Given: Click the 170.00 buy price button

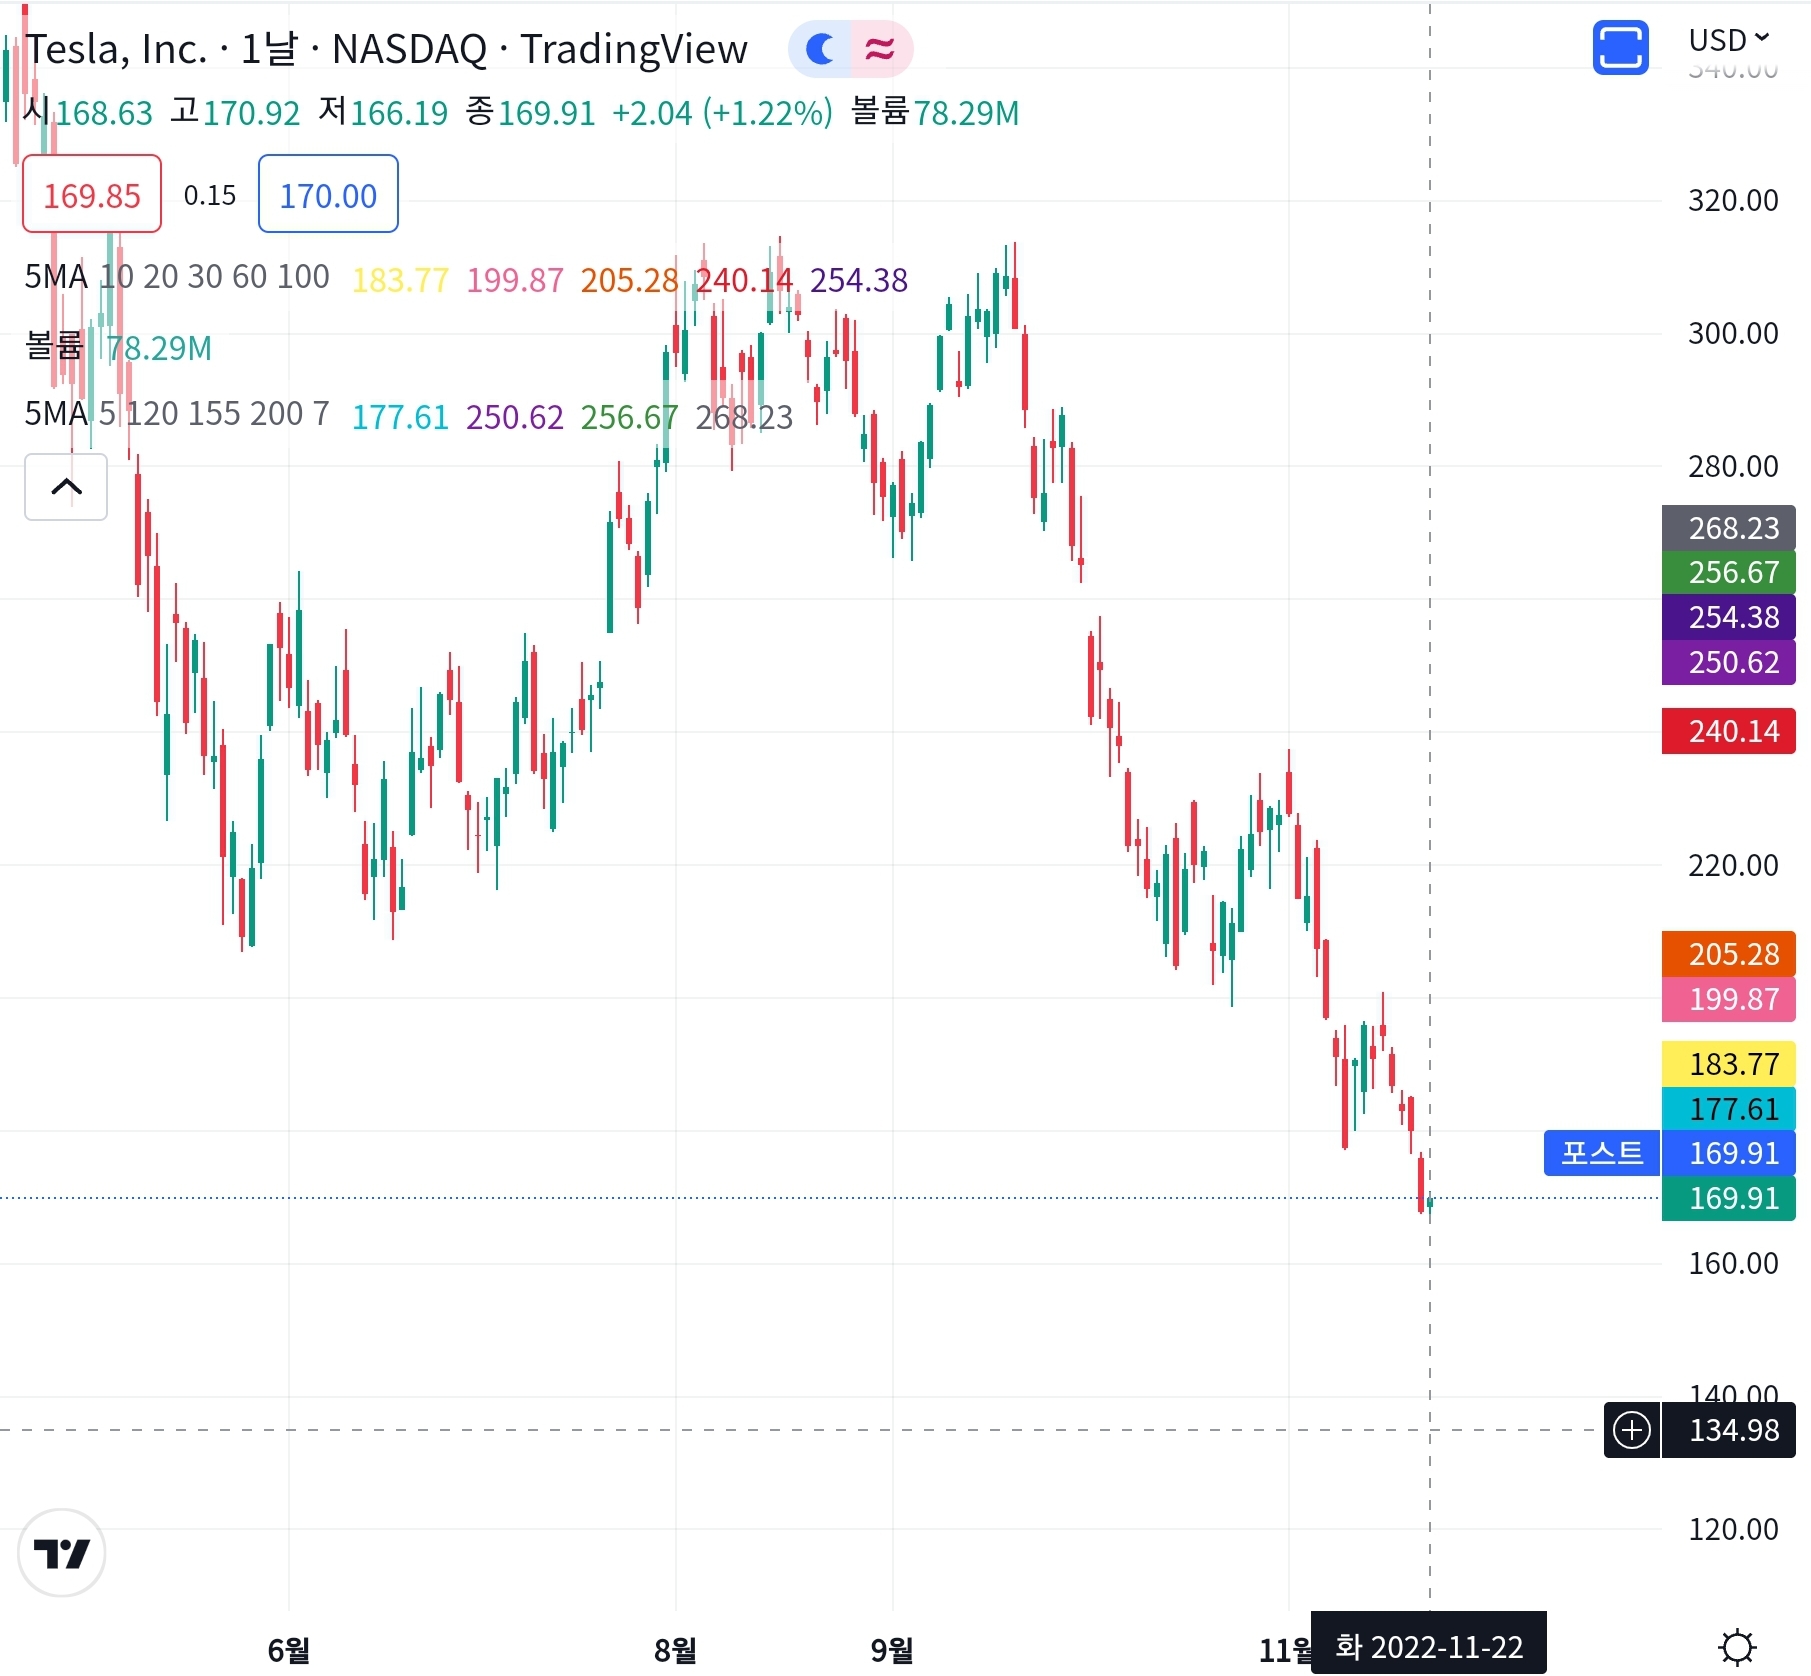Looking at the screenshot, I should (x=328, y=194).
